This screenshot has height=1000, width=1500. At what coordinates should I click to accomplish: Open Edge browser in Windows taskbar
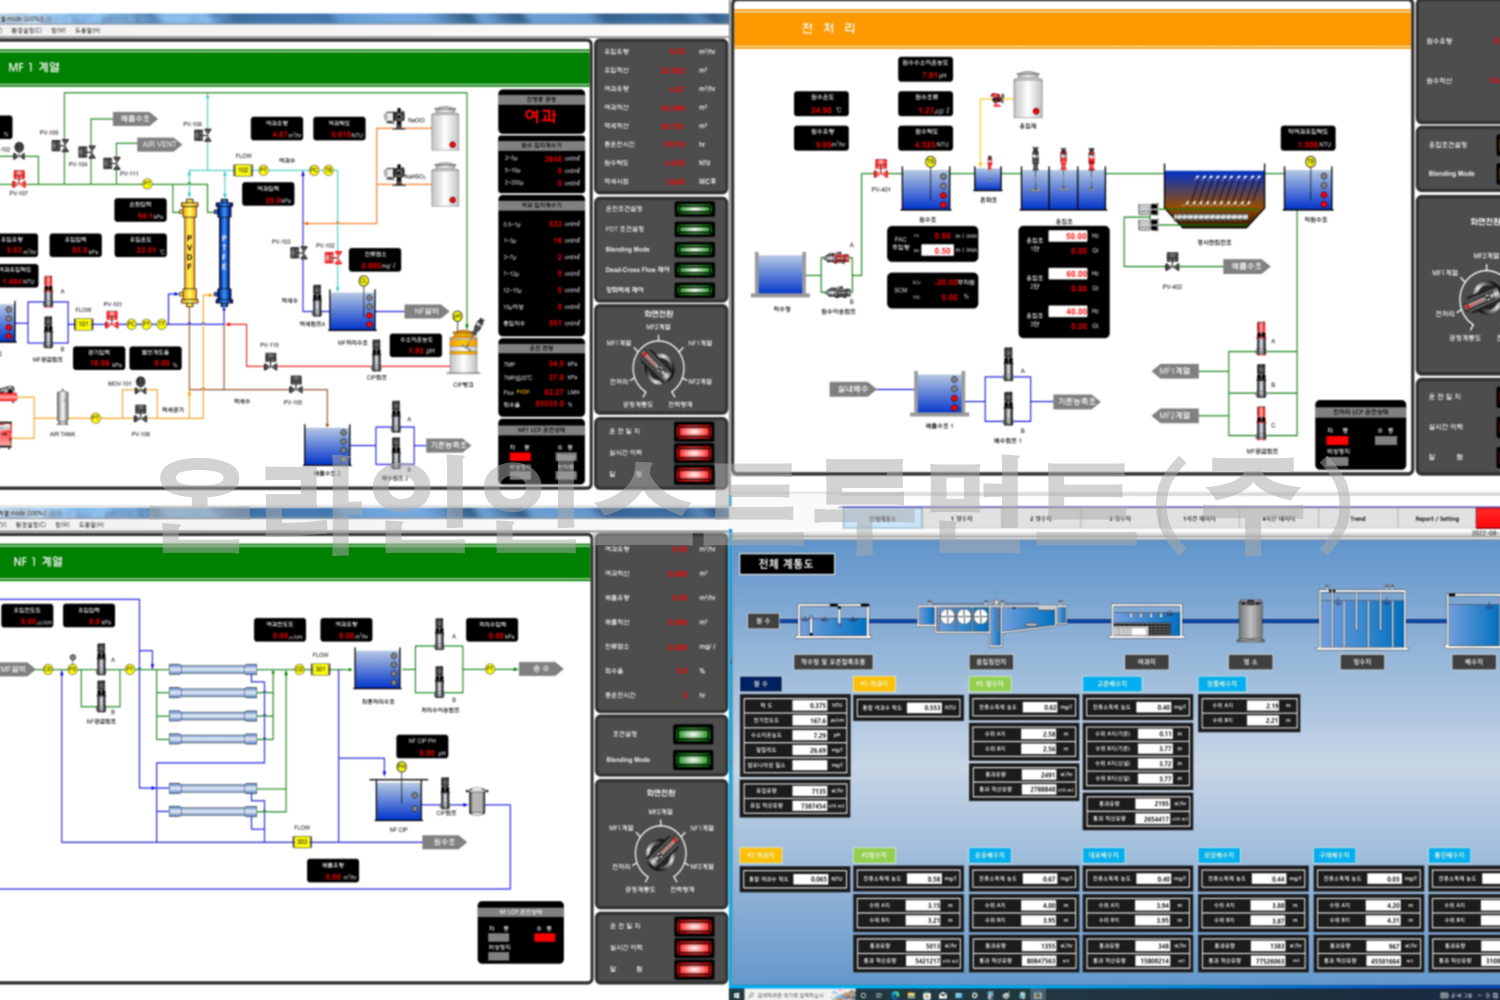point(896,995)
